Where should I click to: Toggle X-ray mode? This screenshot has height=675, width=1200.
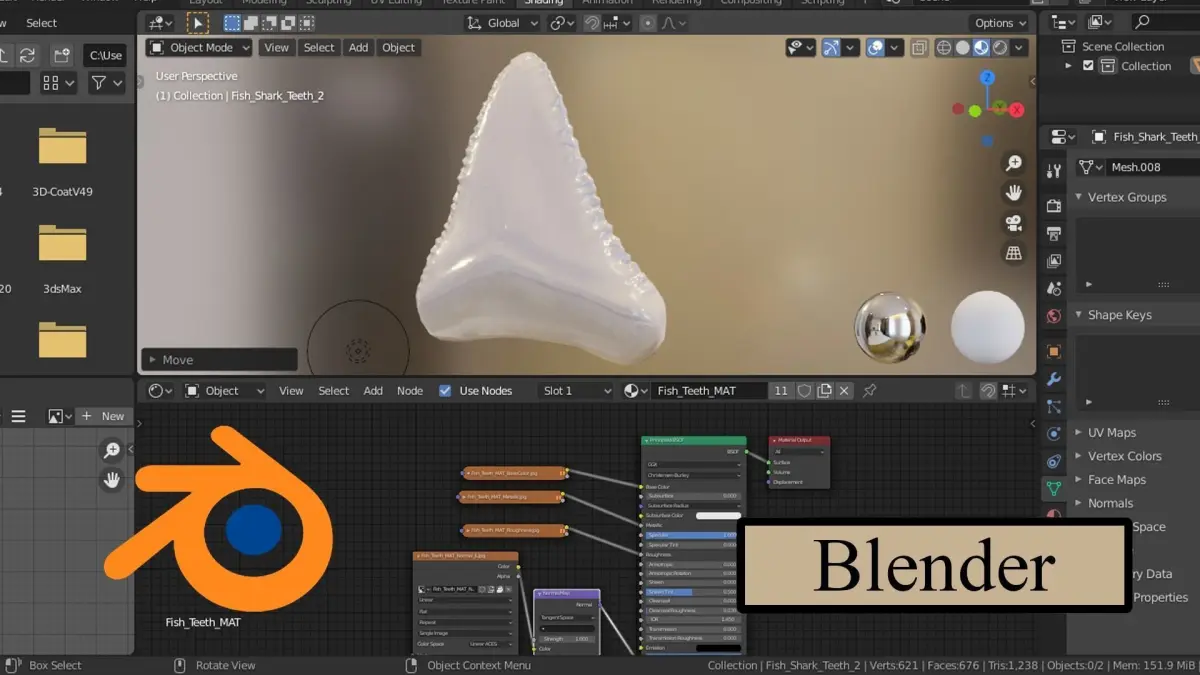[x=919, y=47]
